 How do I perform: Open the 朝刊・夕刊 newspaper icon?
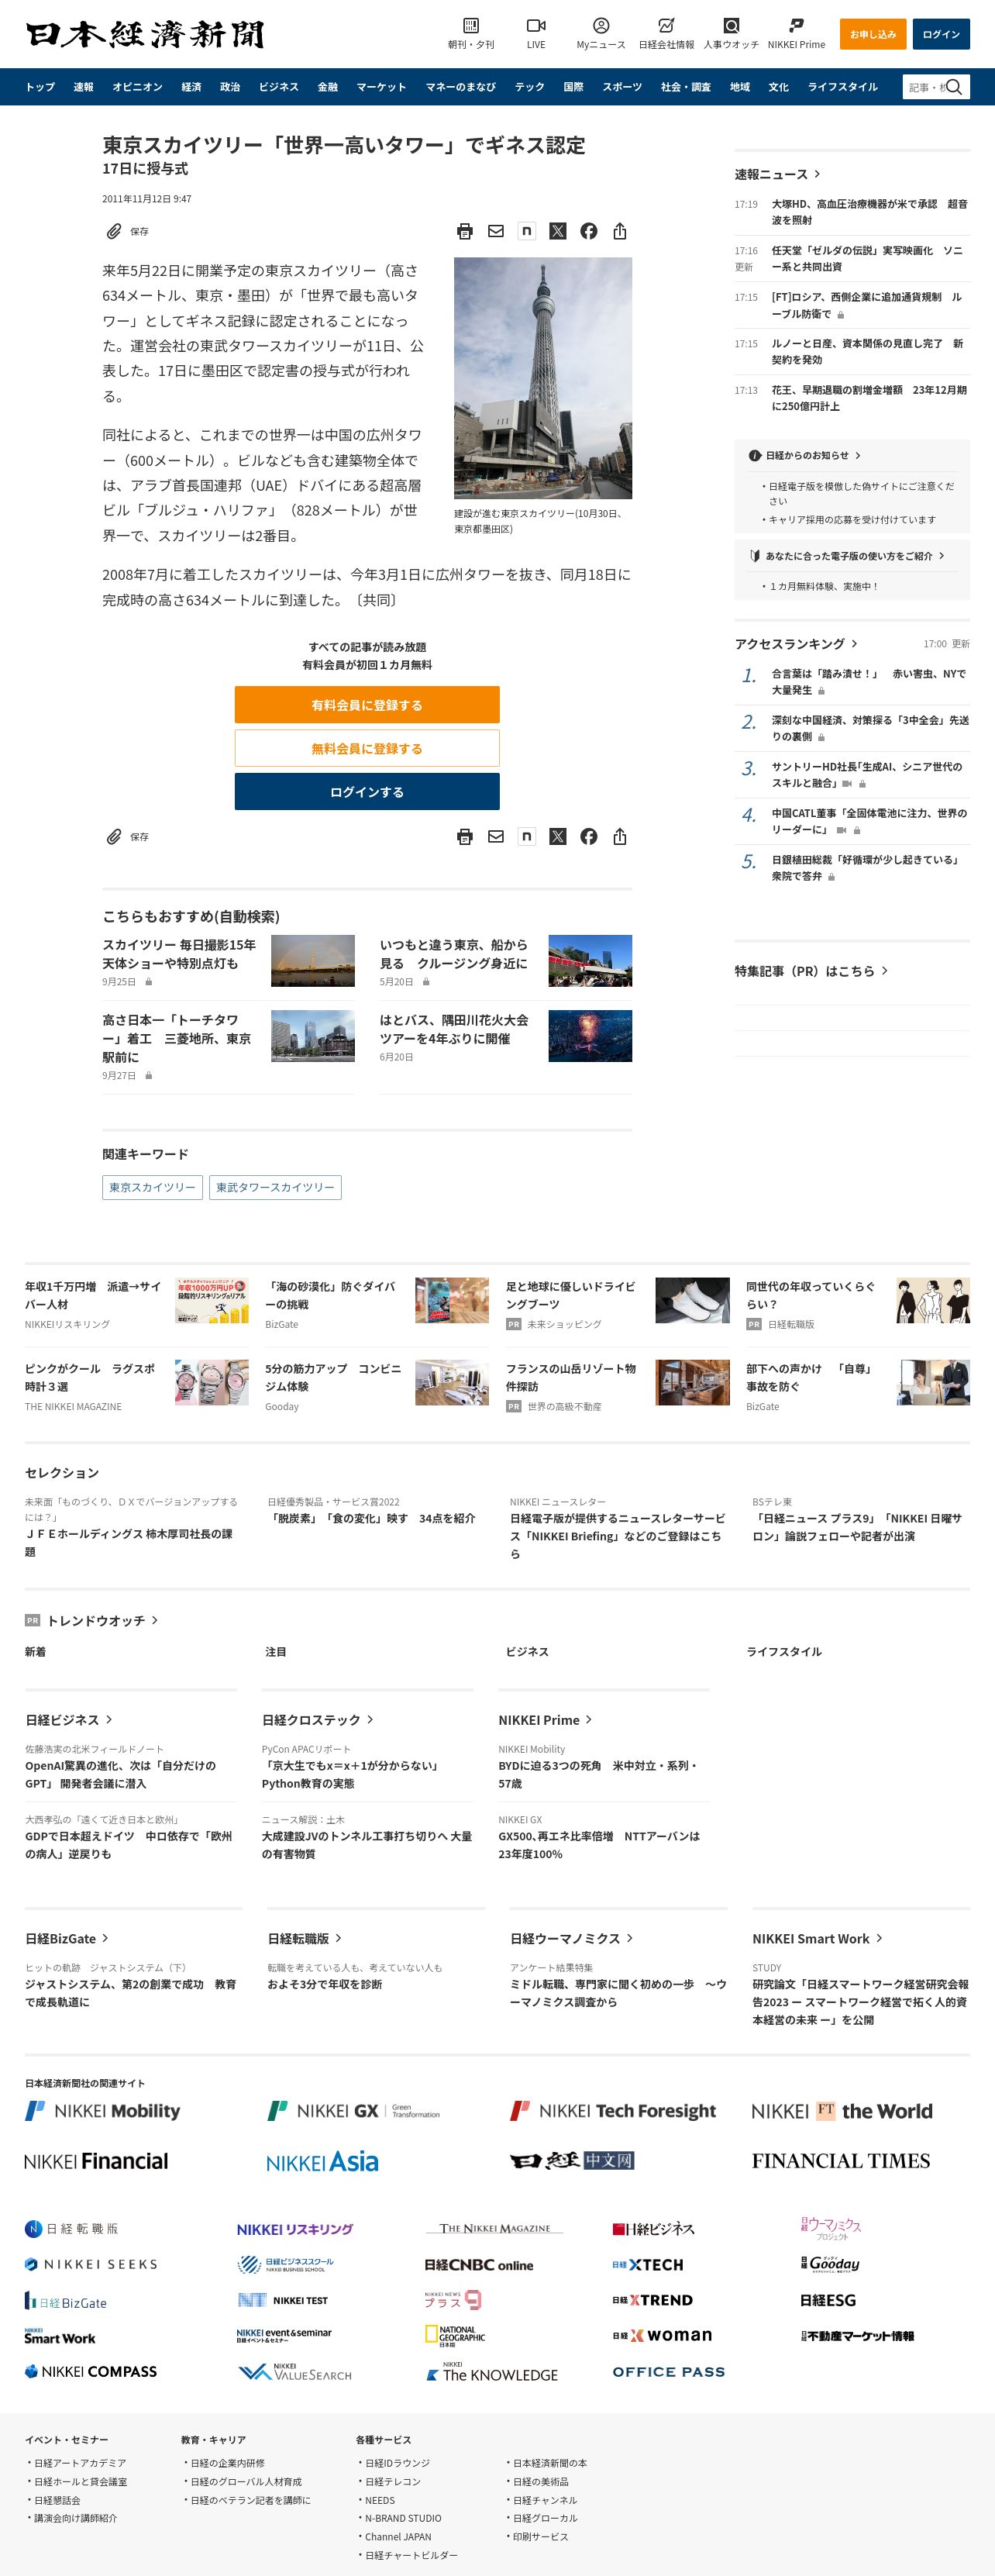tap(471, 25)
